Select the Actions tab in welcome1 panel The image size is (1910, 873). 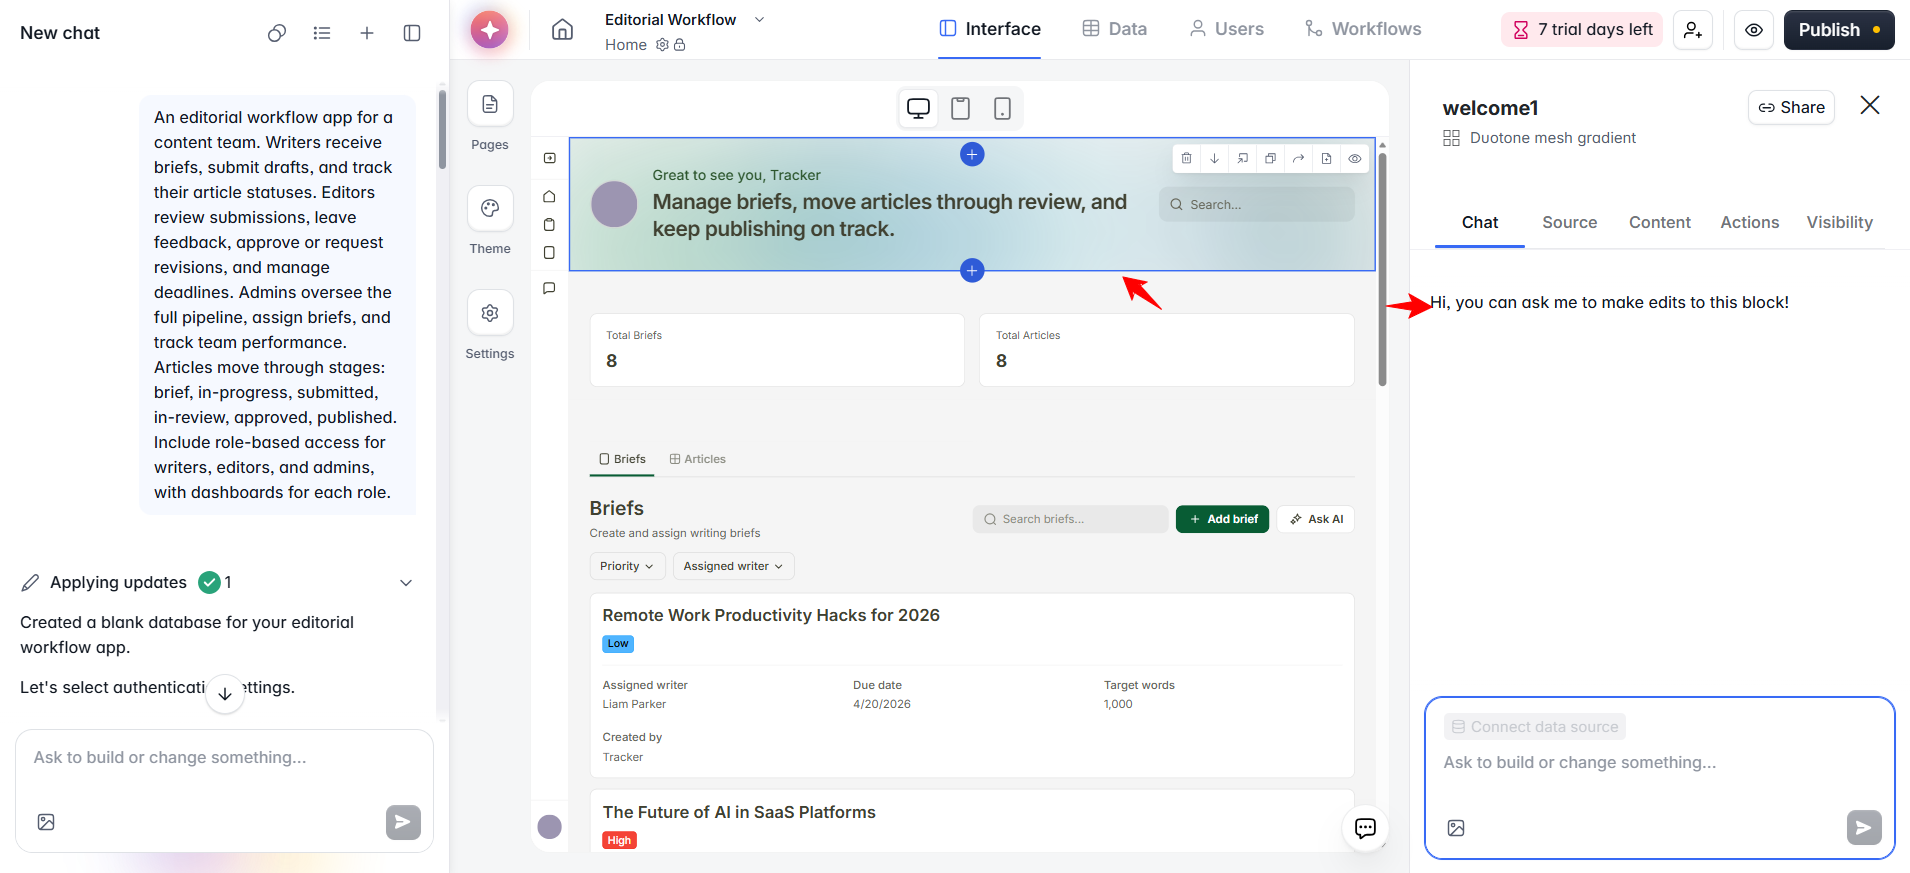1750,222
